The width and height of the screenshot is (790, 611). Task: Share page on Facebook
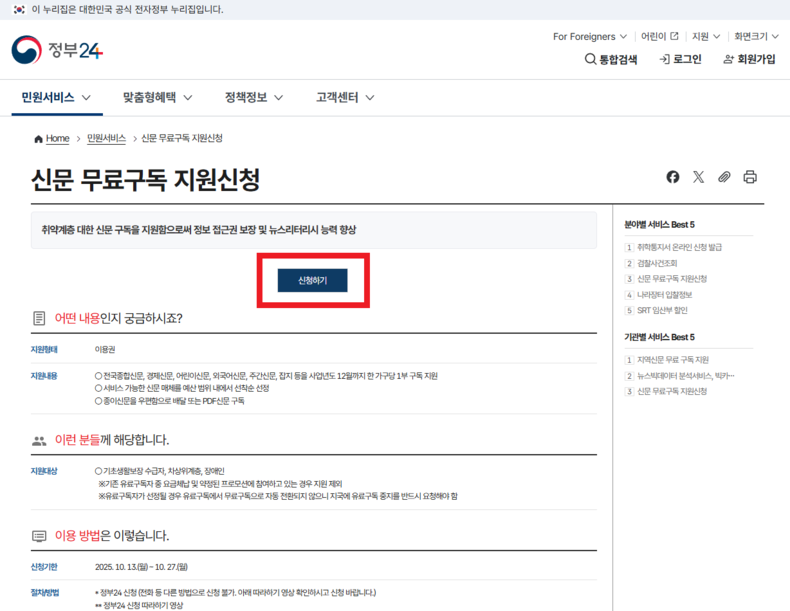(x=673, y=177)
